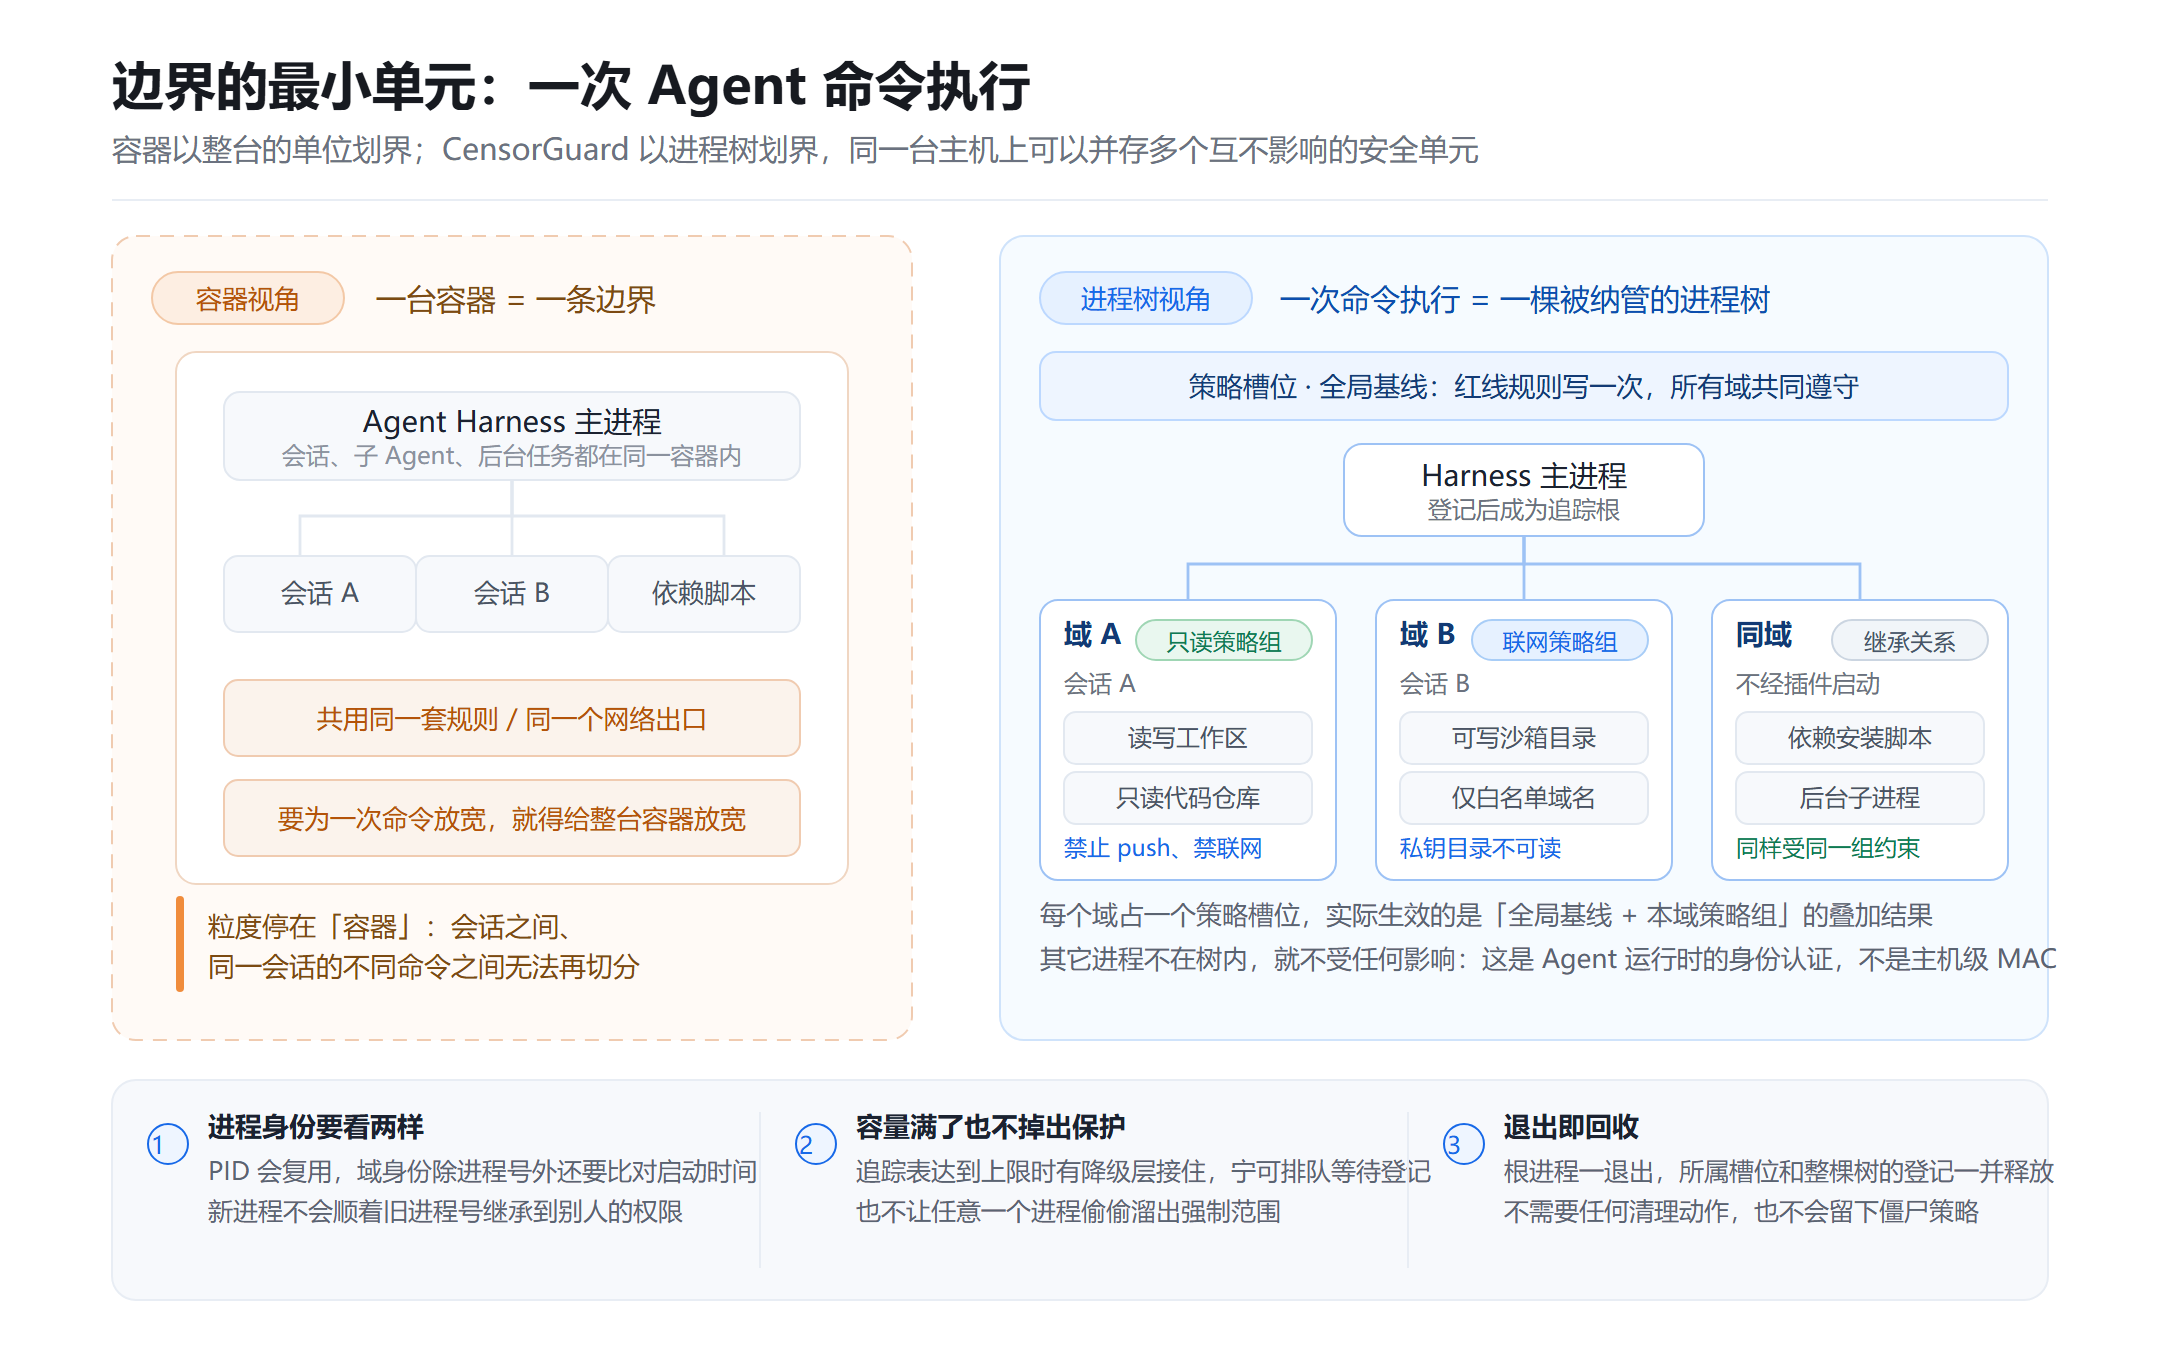2160x1360 pixels.
Task: Click the 禁止 push、禁联网 text
Action: 1163,848
